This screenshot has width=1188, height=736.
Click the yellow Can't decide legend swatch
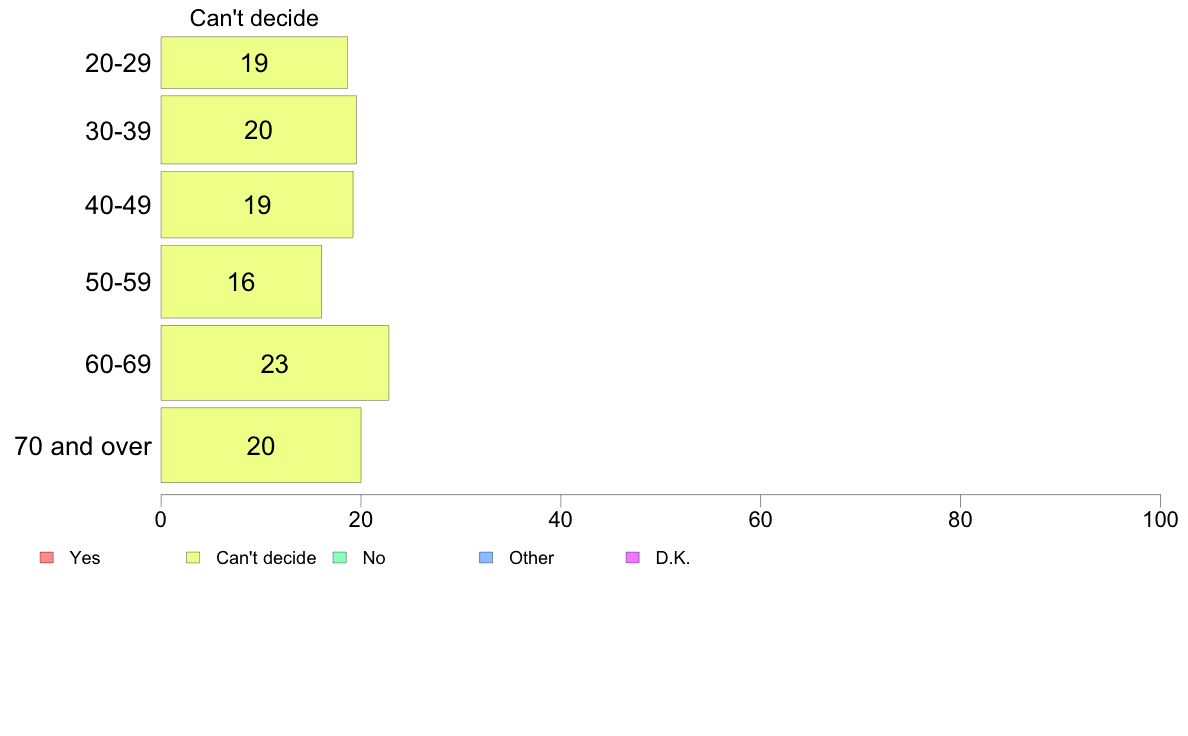(x=193, y=558)
